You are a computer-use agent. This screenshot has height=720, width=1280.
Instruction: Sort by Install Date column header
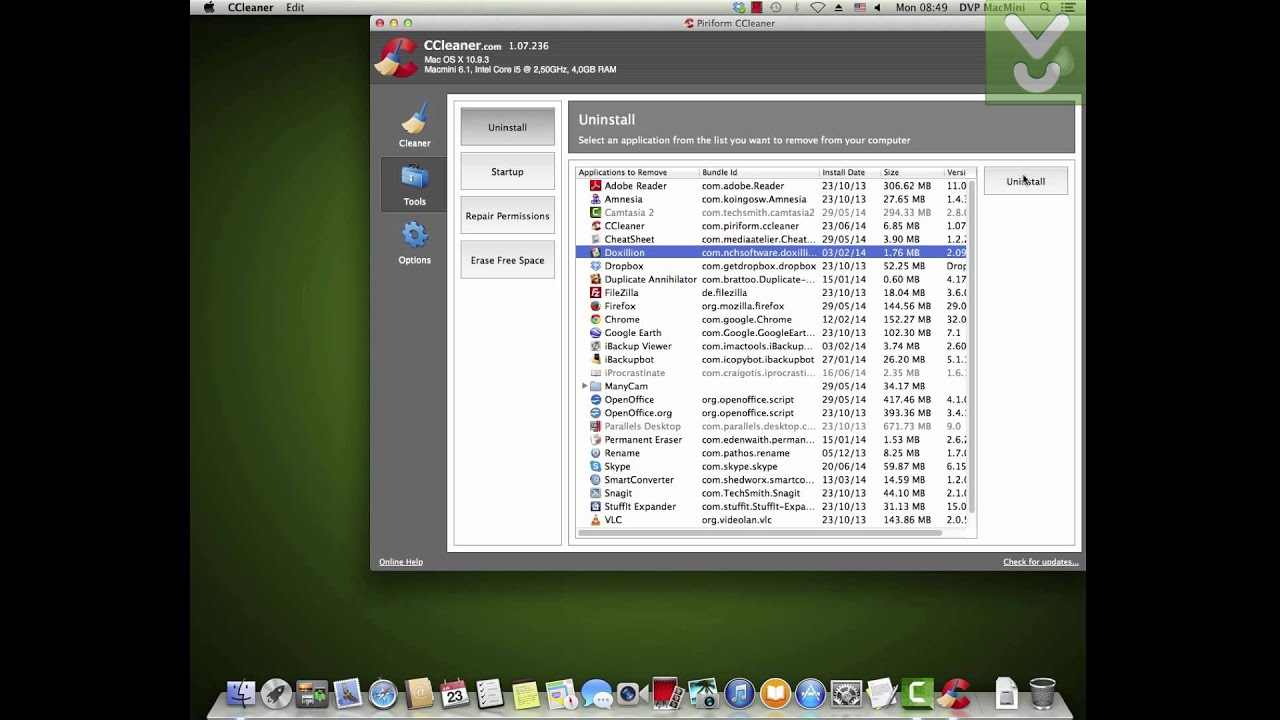click(x=849, y=172)
